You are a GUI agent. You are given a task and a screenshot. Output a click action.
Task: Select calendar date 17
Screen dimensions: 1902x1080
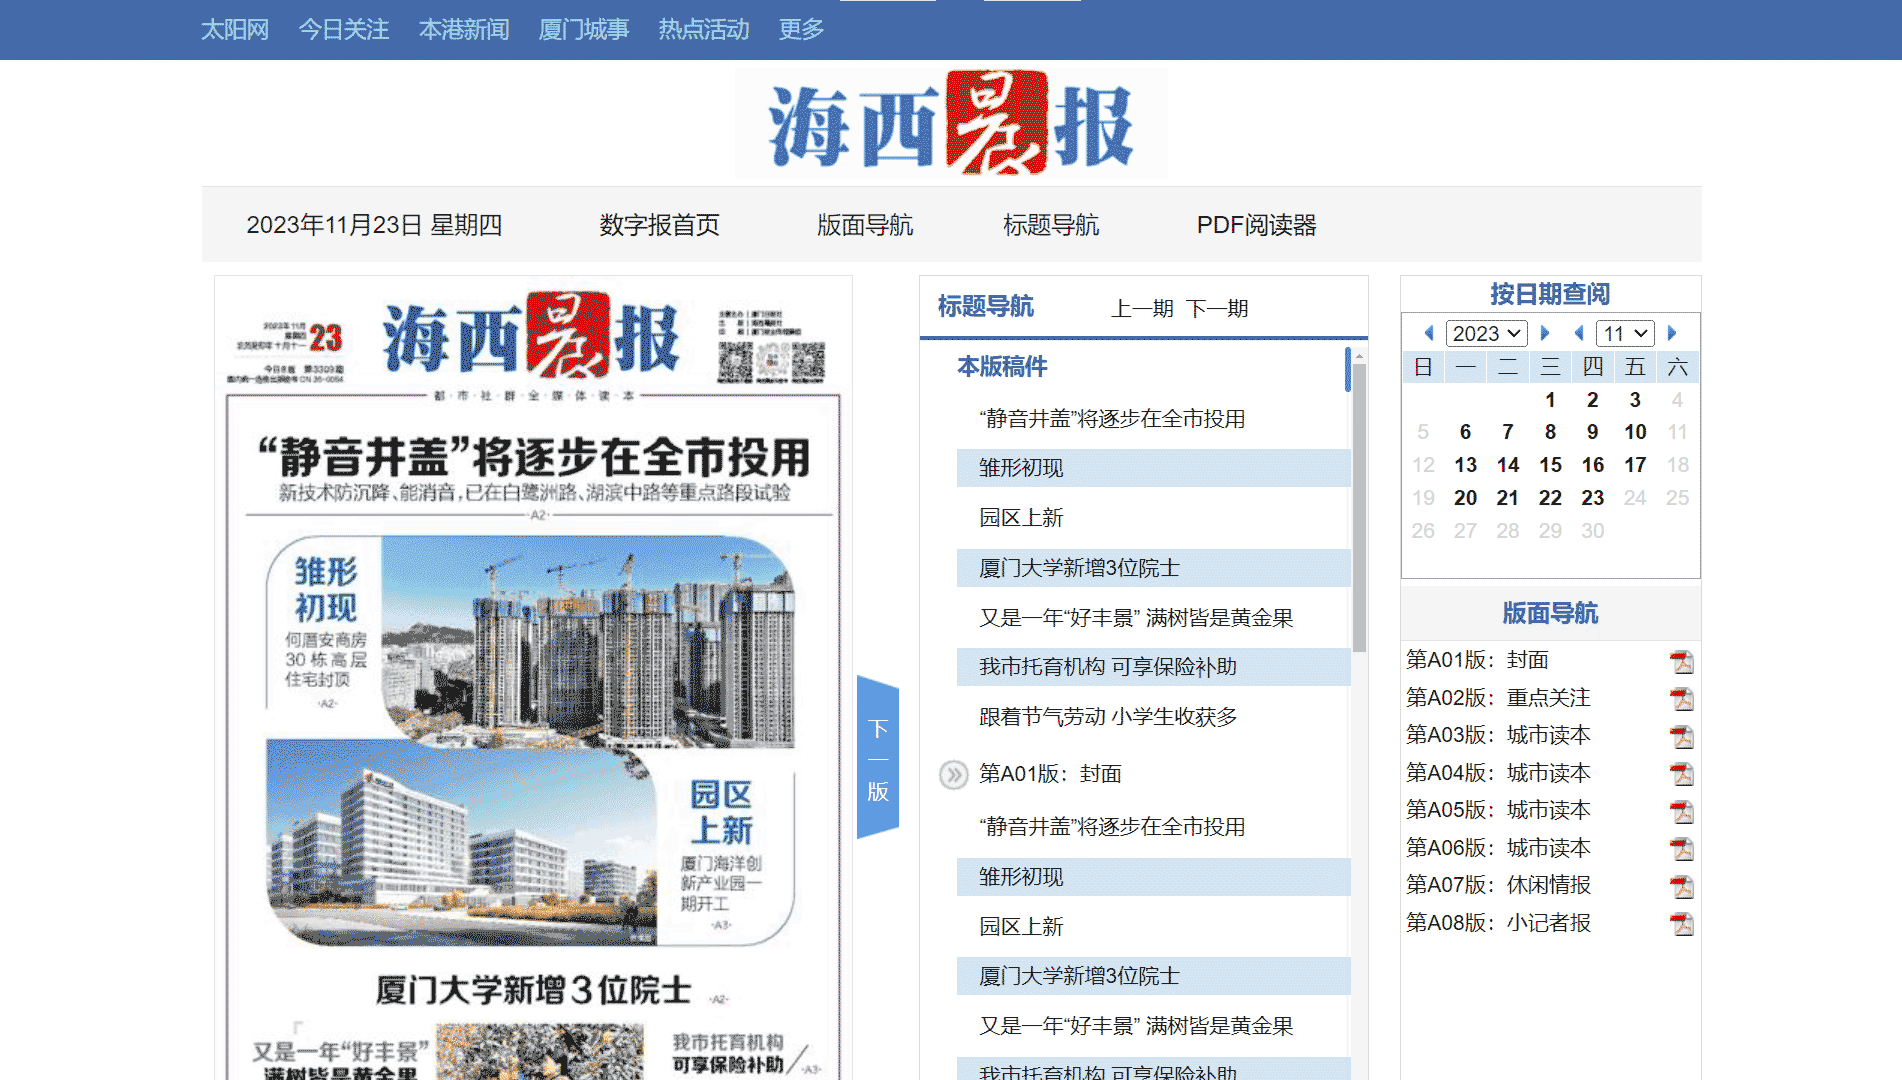[1635, 465]
